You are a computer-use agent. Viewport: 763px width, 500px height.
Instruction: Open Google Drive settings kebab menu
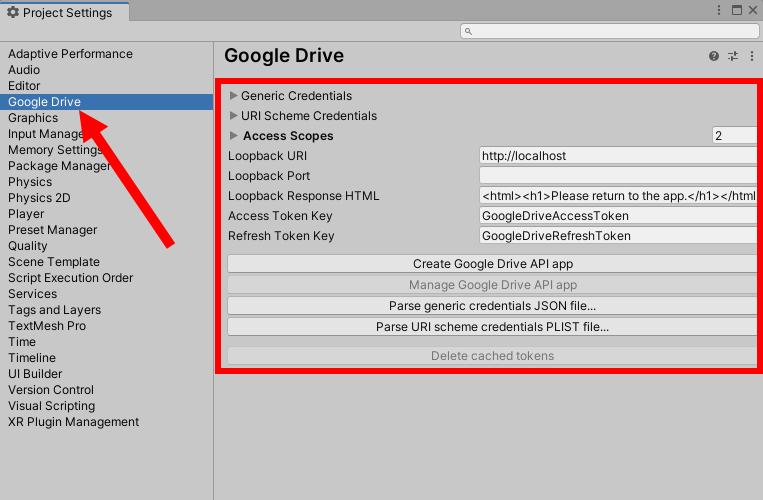[752, 56]
